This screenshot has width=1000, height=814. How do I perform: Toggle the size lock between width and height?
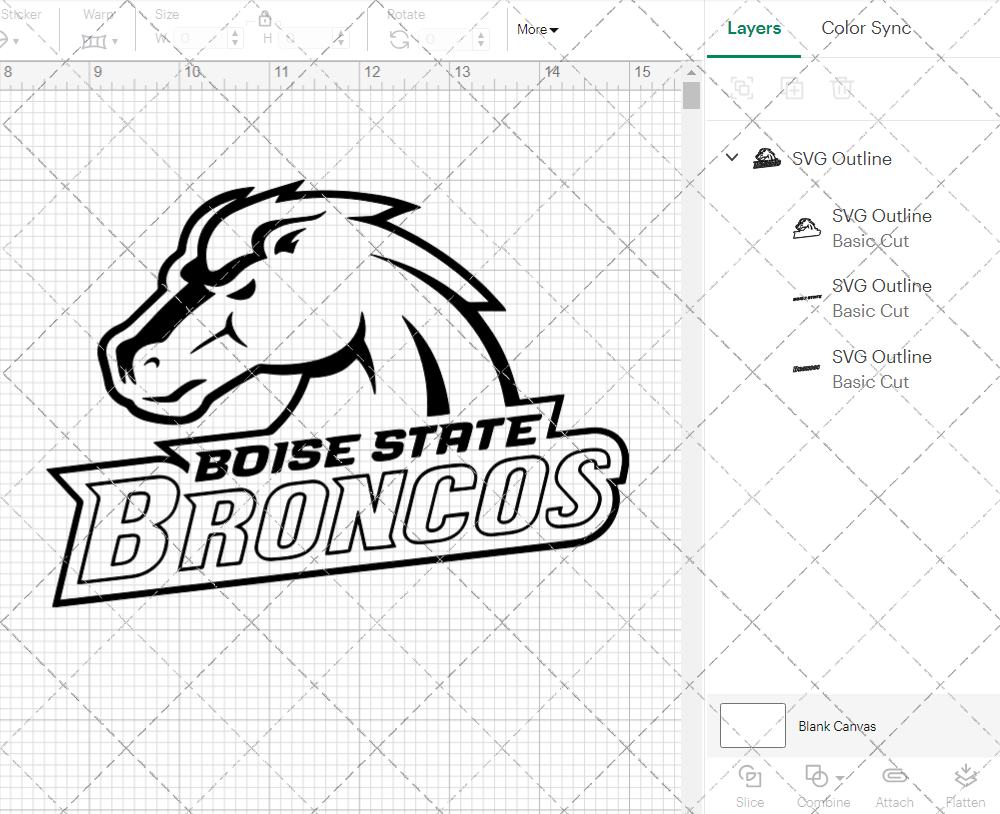[x=266, y=18]
